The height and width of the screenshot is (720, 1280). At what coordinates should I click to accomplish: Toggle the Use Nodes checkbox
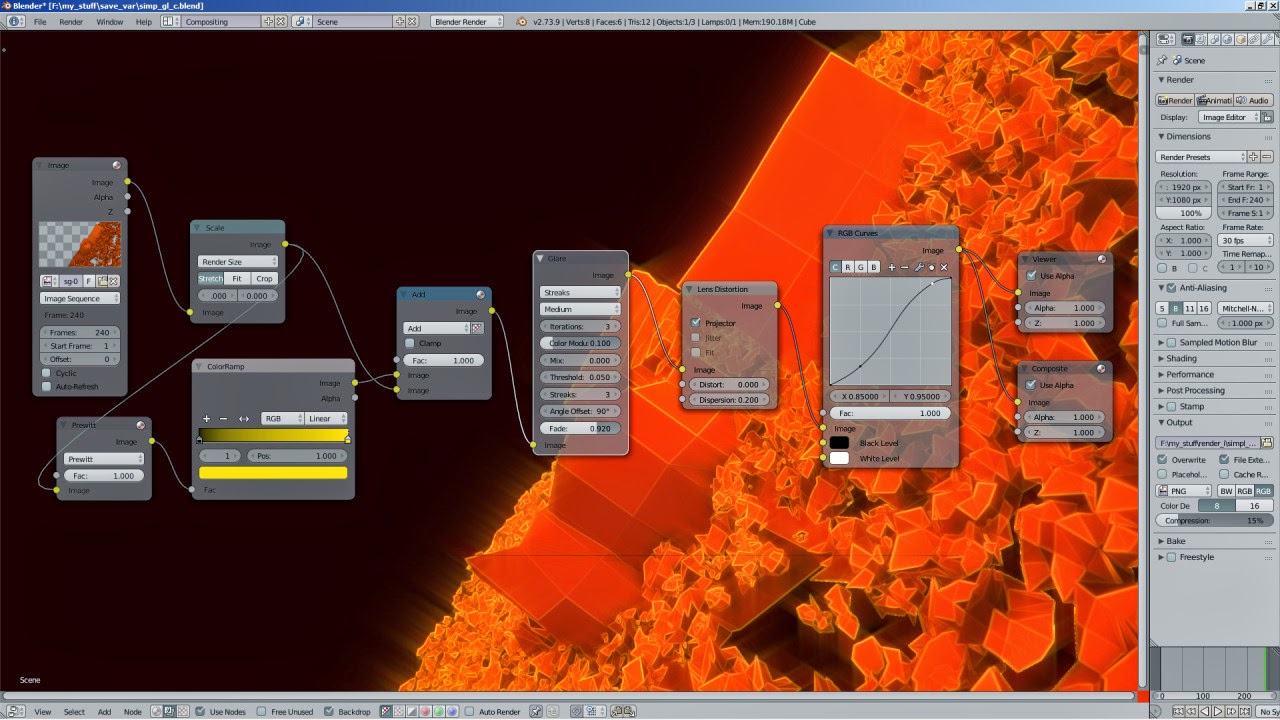[201, 712]
